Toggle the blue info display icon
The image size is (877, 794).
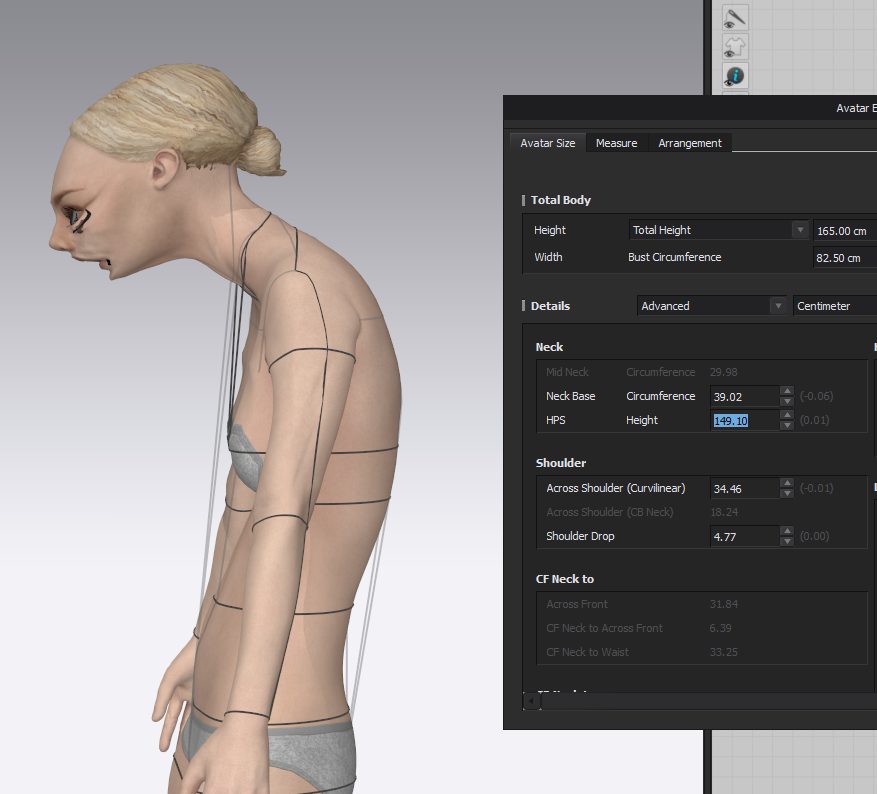tap(735, 76)
